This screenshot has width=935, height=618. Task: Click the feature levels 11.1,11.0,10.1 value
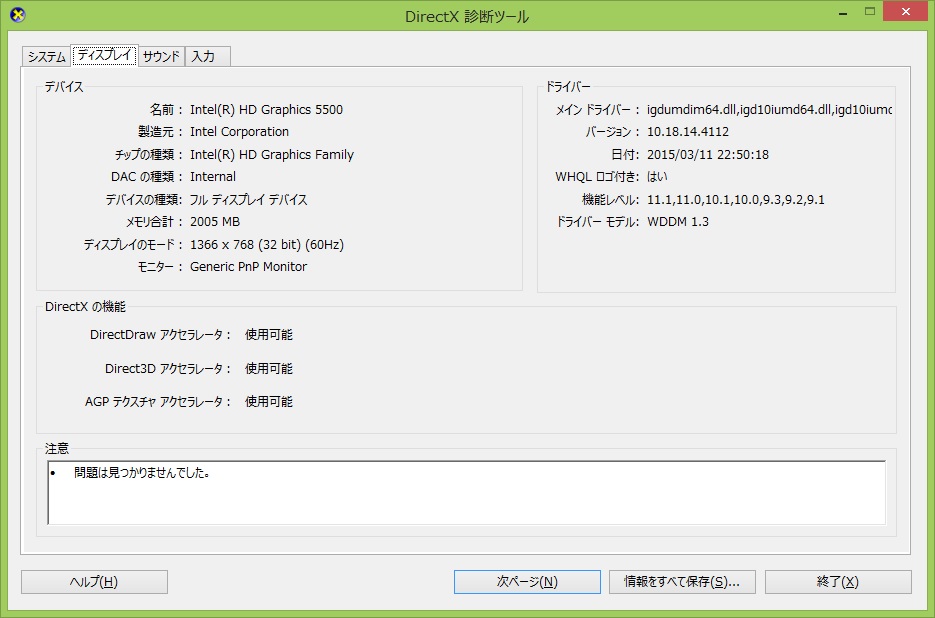tap(735, 199)
